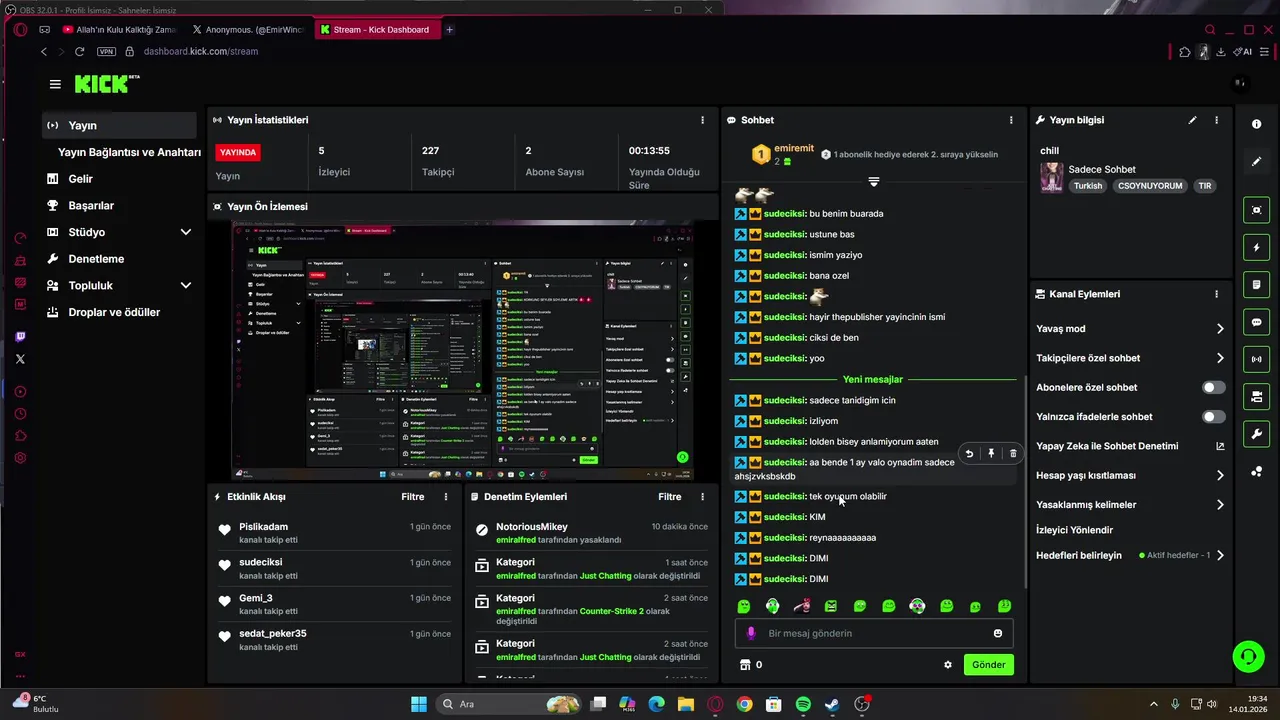Open Filtre in Etkinlik Akışı
This screenshot has height=720, width=1280.
(413, 497)
